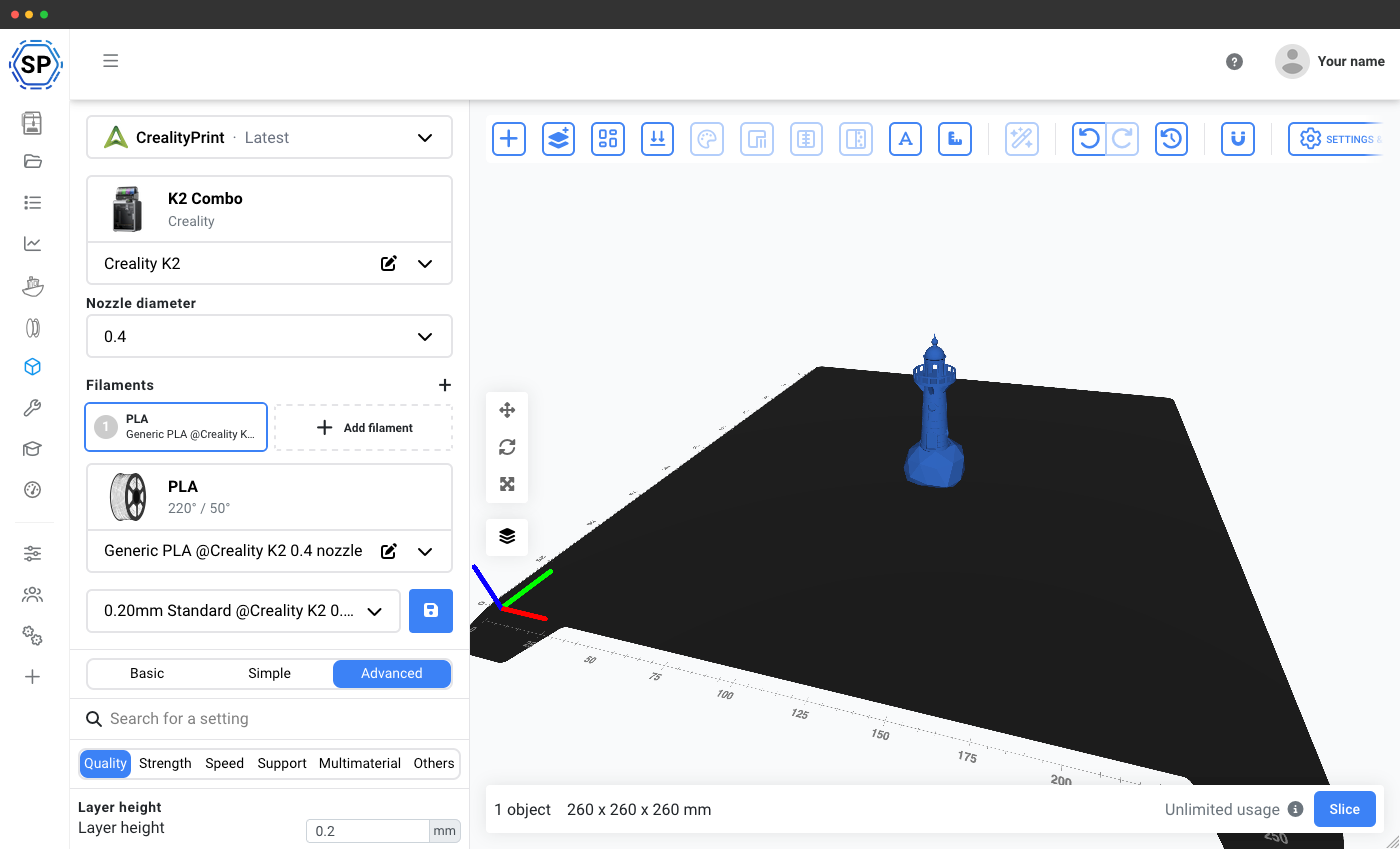Viewport: 1400px width, 849px height.
Task: Switch to Simple settings mode
Action: (x=269, y=674)
